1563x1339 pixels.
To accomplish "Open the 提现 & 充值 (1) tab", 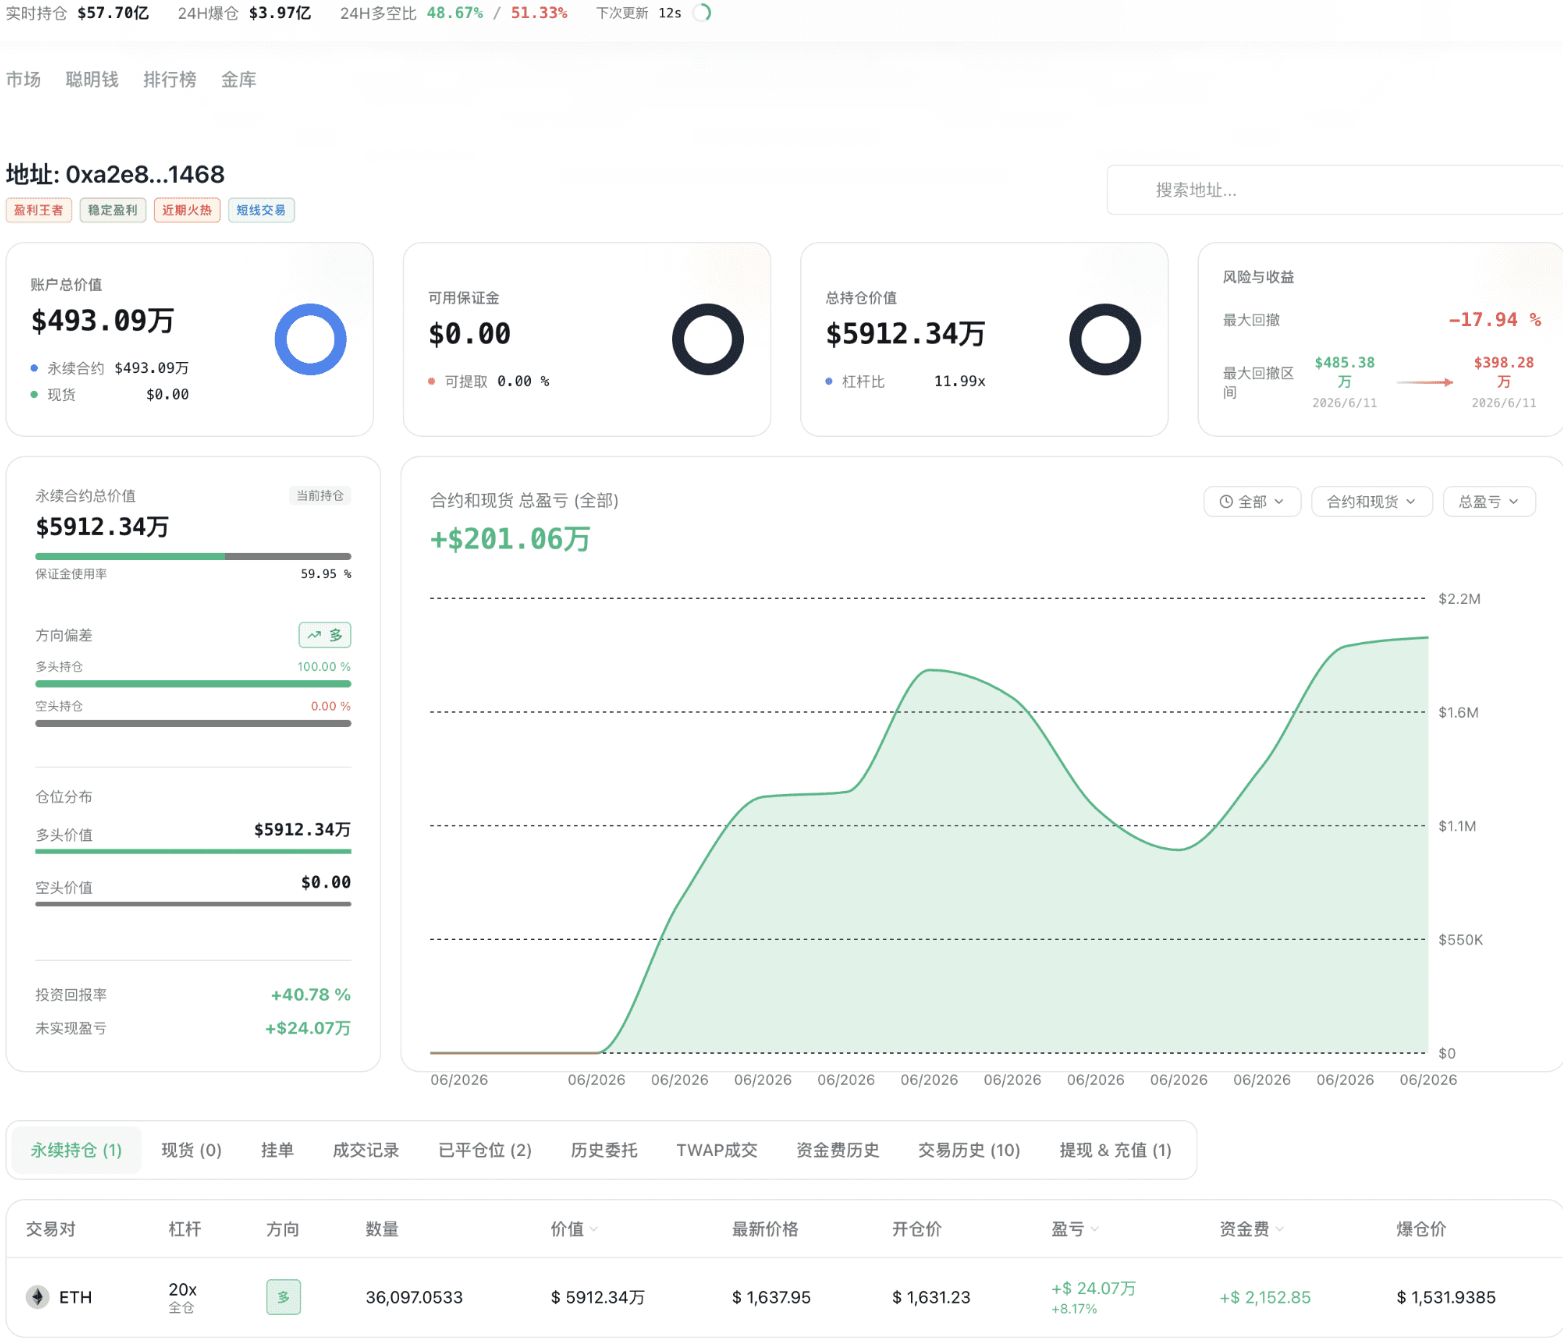I will (x=1115, y=1150).
